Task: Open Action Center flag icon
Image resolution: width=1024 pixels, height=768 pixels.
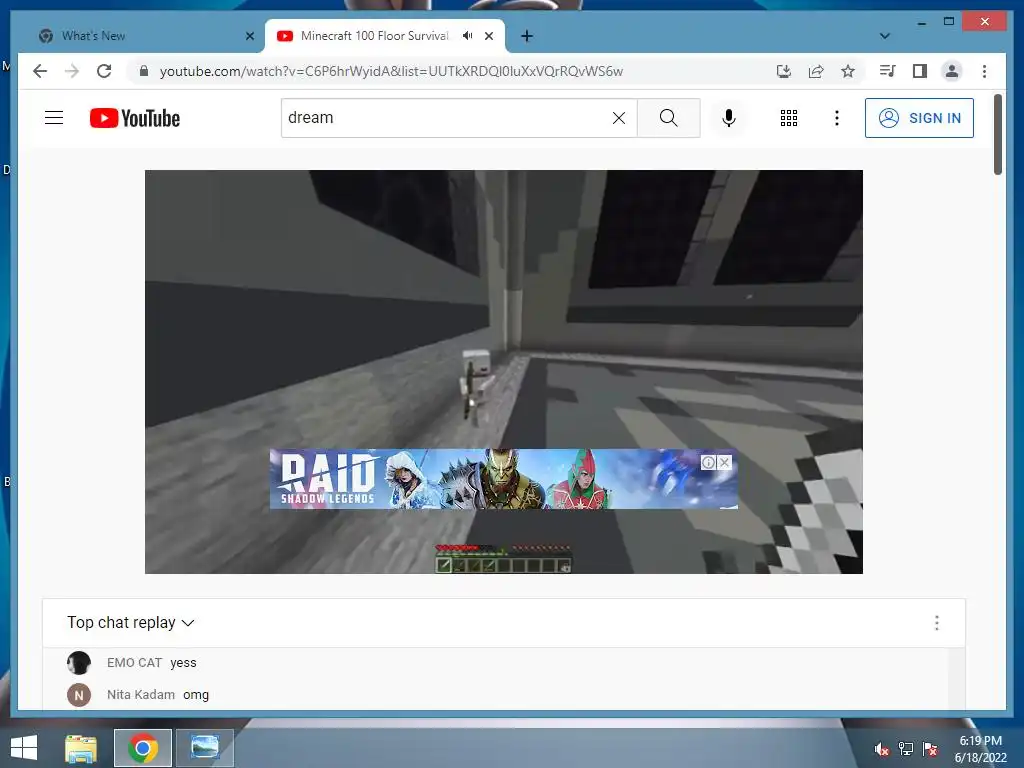Action: point(930,749)
